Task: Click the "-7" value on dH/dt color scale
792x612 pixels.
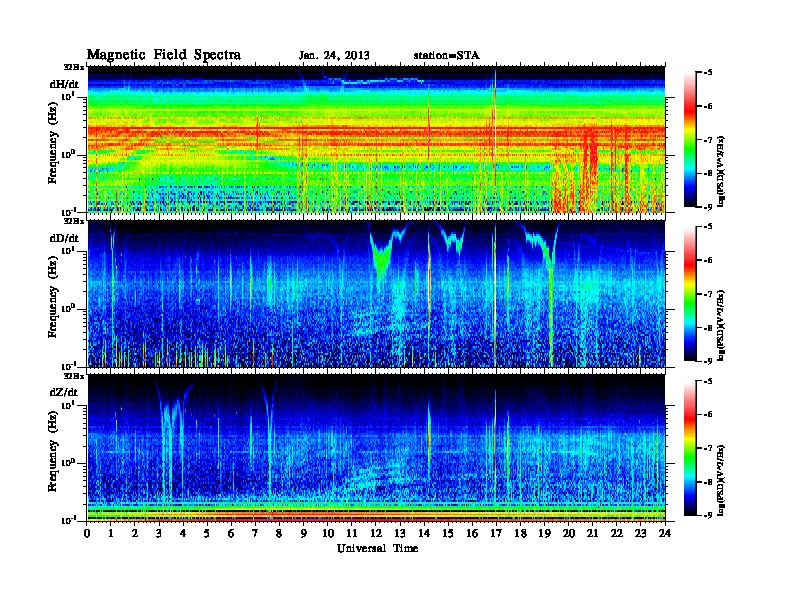Action: click(x=707, y=140)
